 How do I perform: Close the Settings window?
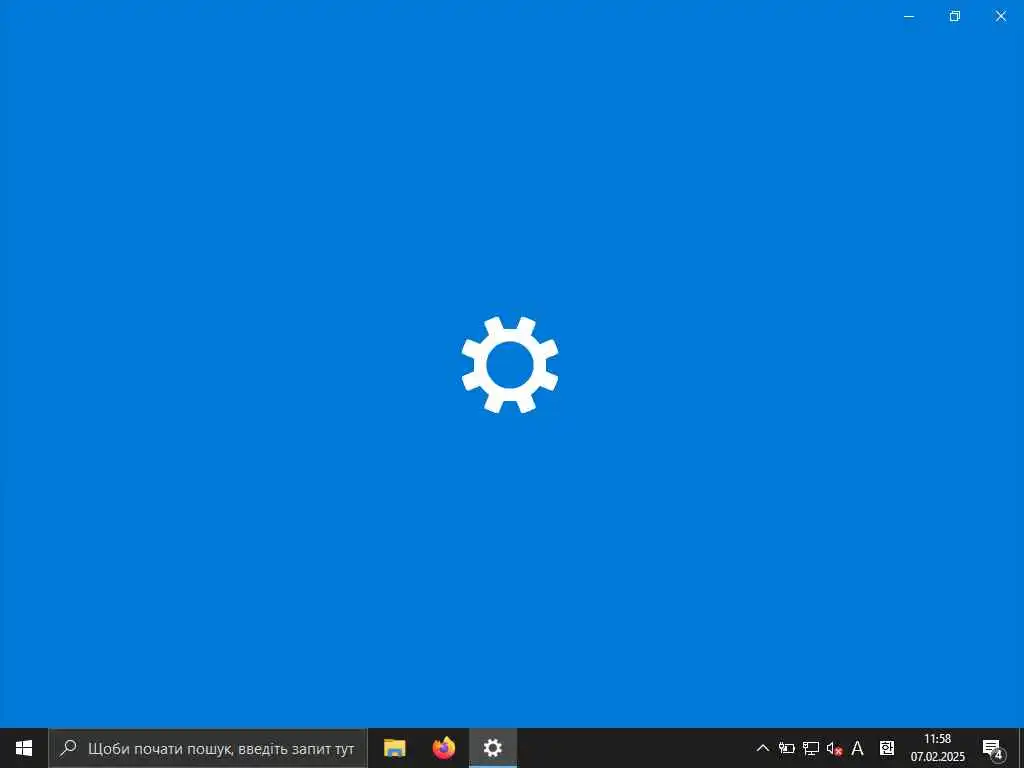(x=1000, y=16)
